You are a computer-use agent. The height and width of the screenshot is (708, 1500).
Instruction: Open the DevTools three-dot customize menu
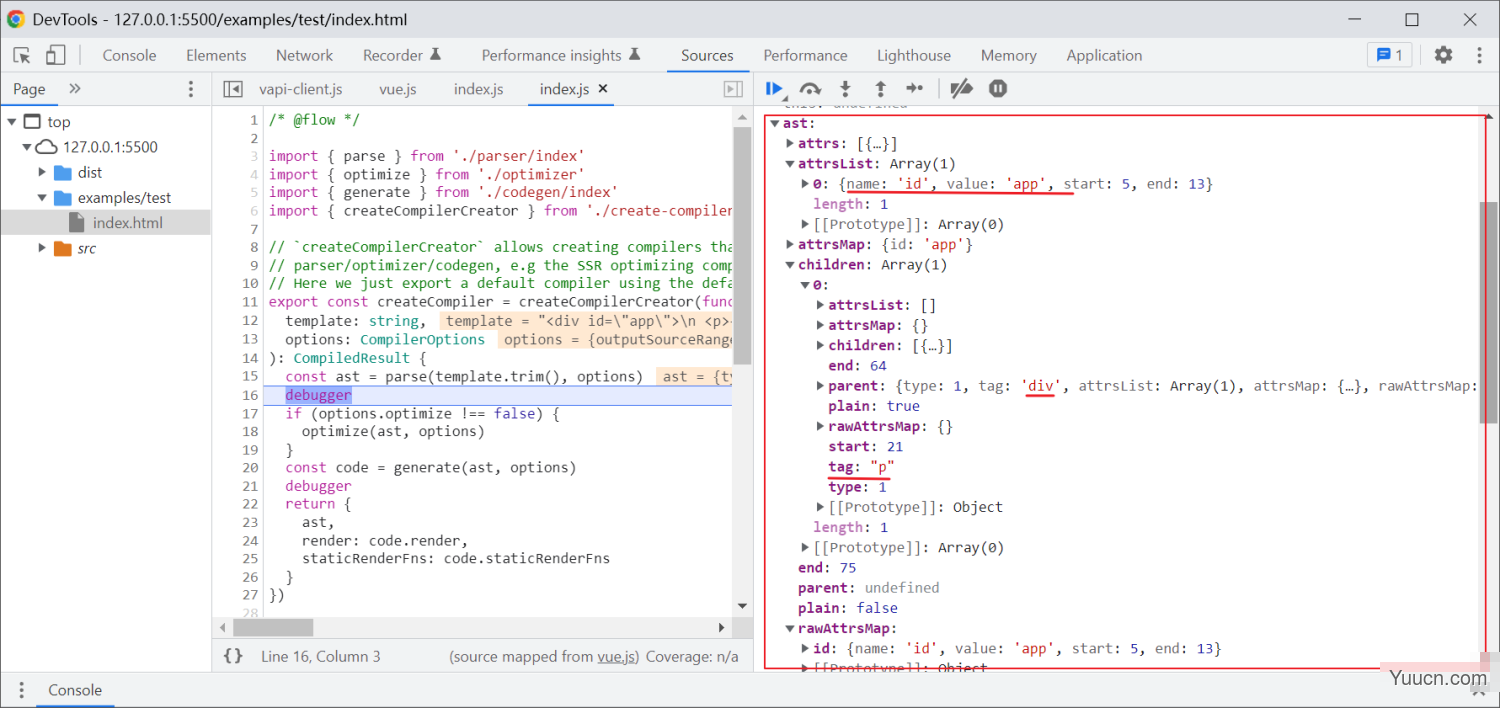[x=1479, y=55]
